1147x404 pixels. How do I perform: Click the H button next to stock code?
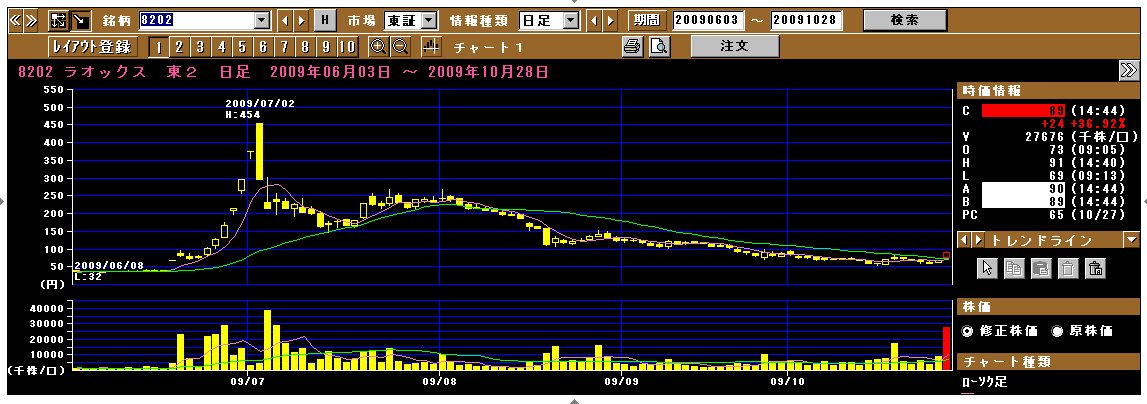pyautogui.click(x=325, y=20)
